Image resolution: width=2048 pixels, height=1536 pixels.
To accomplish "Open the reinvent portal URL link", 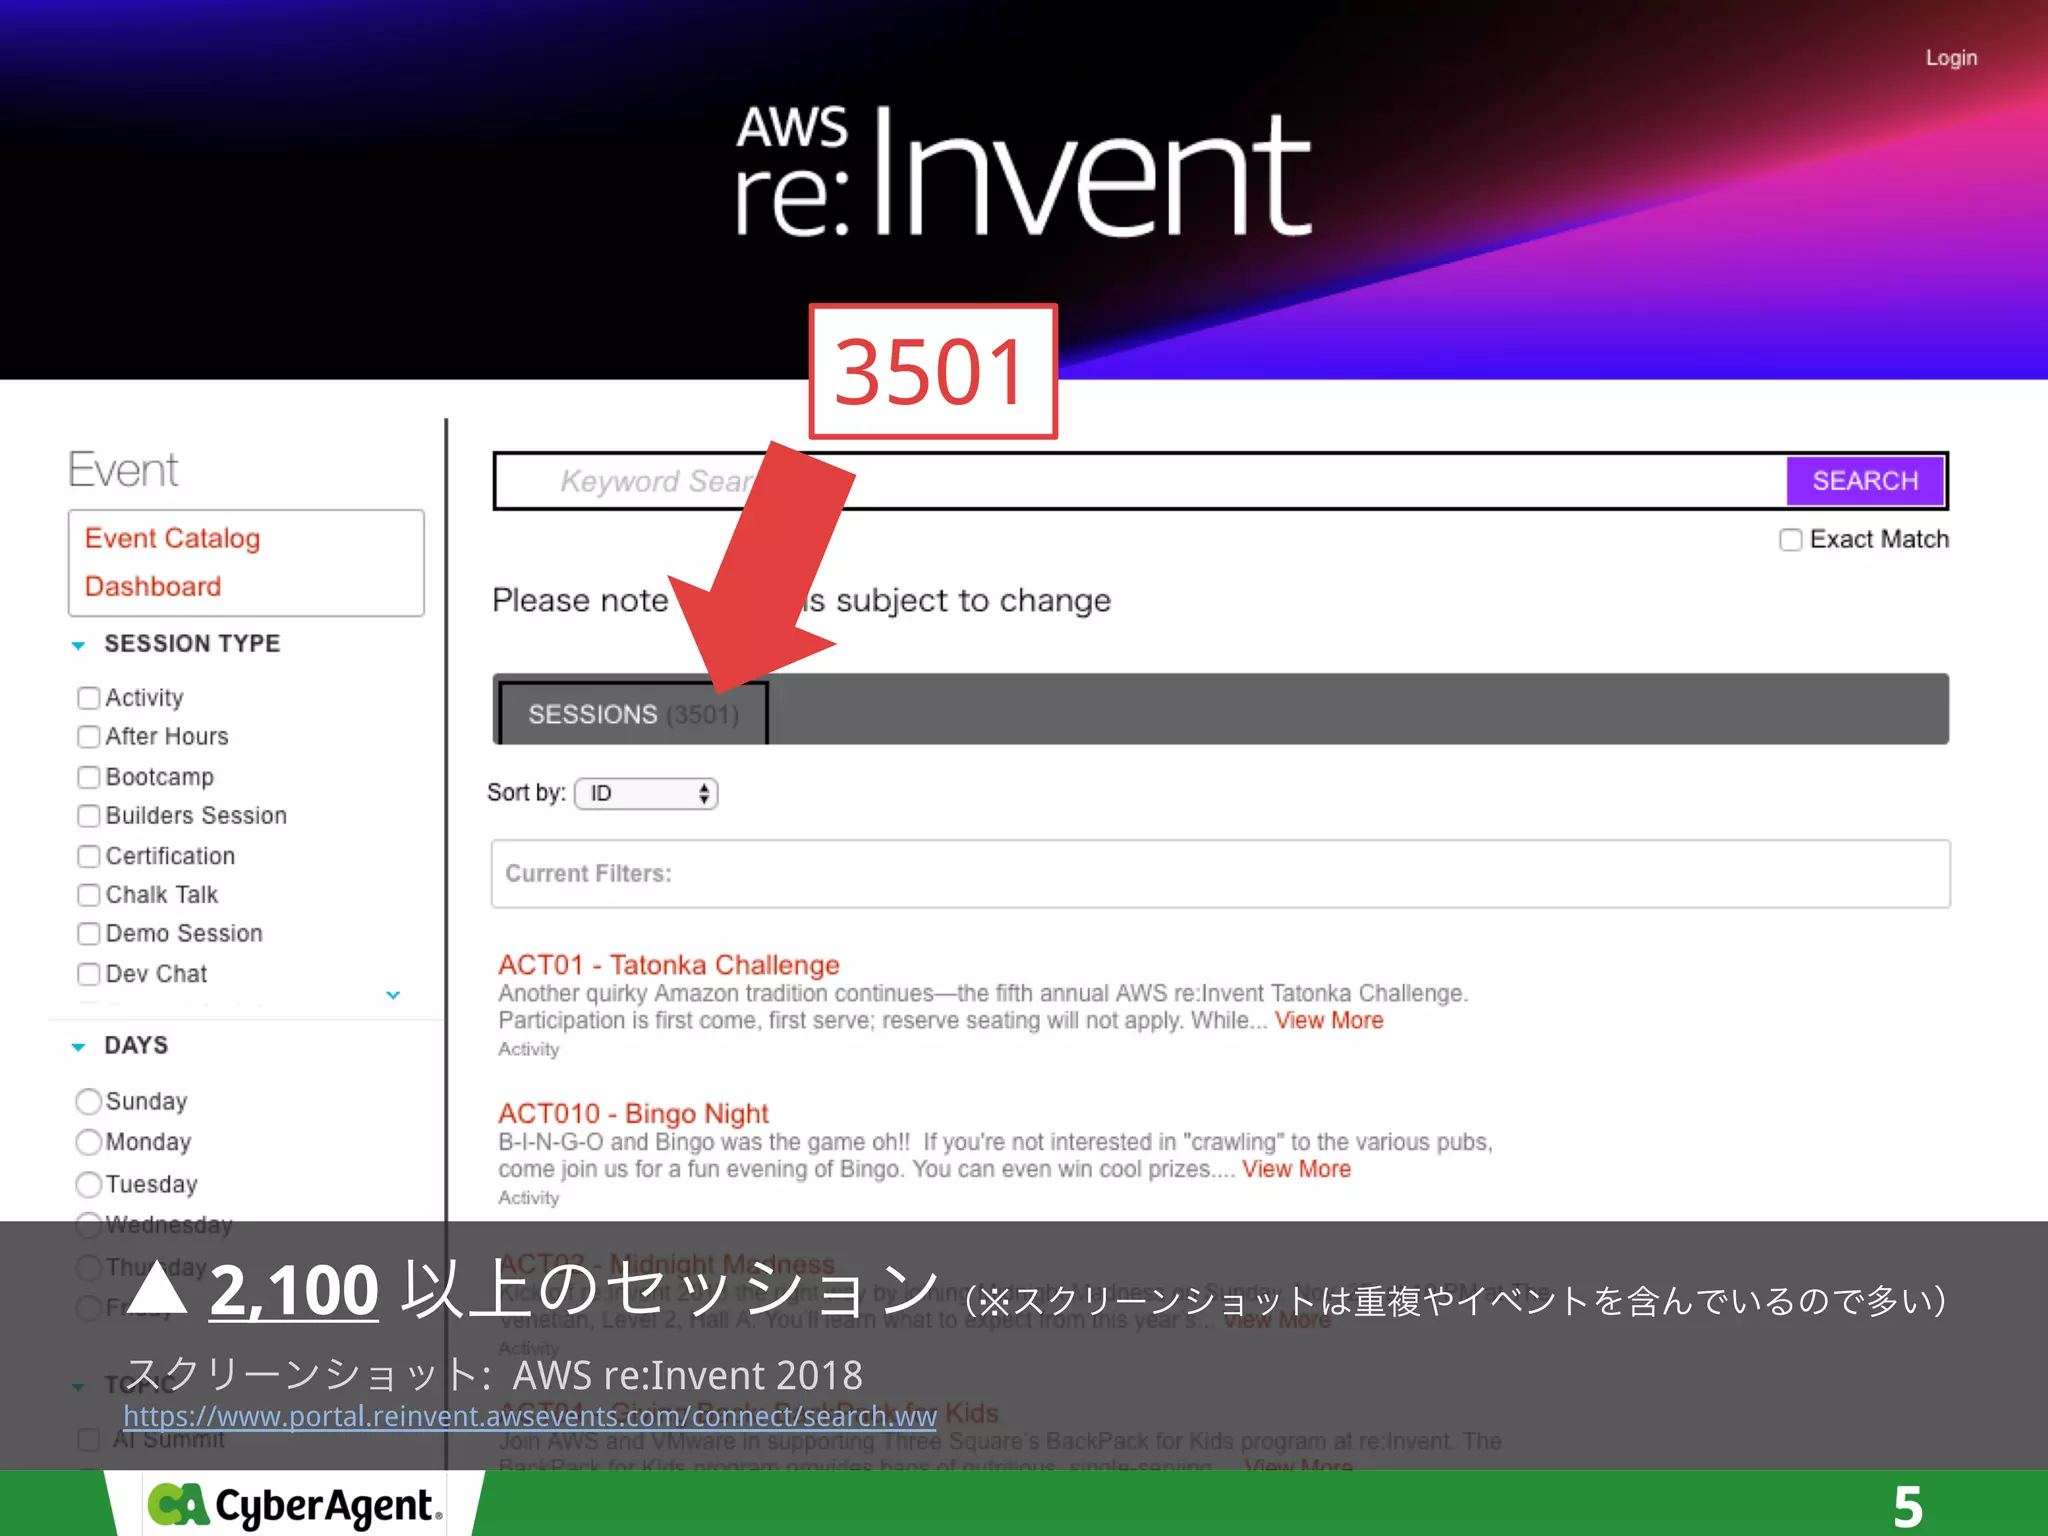I will pos(530,1416).
